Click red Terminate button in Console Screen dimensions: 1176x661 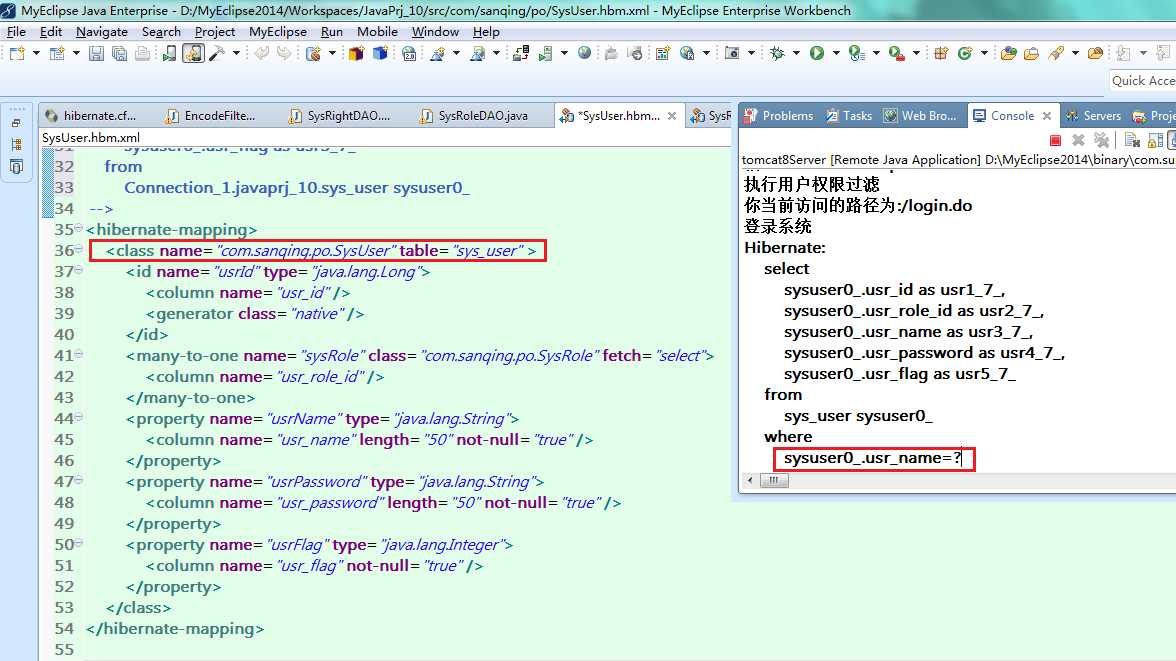coord(1055,140)
